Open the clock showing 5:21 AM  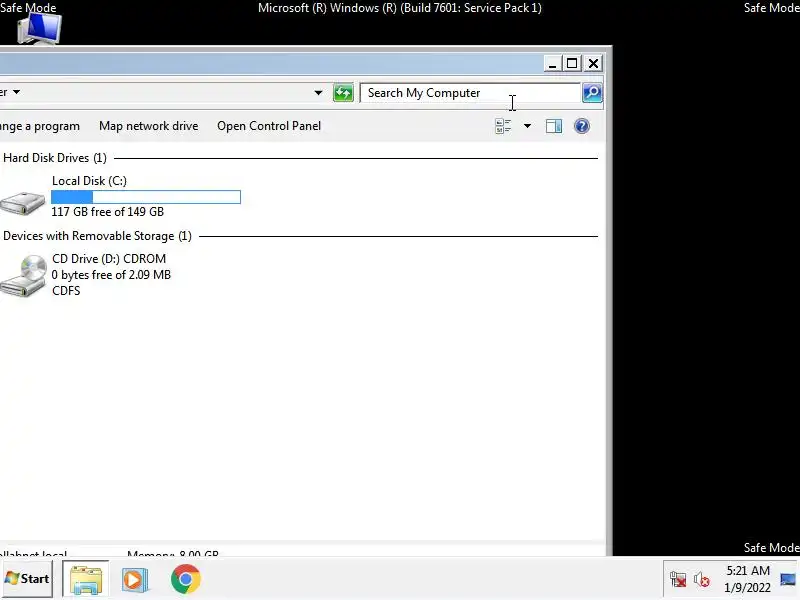coord(748,579)
